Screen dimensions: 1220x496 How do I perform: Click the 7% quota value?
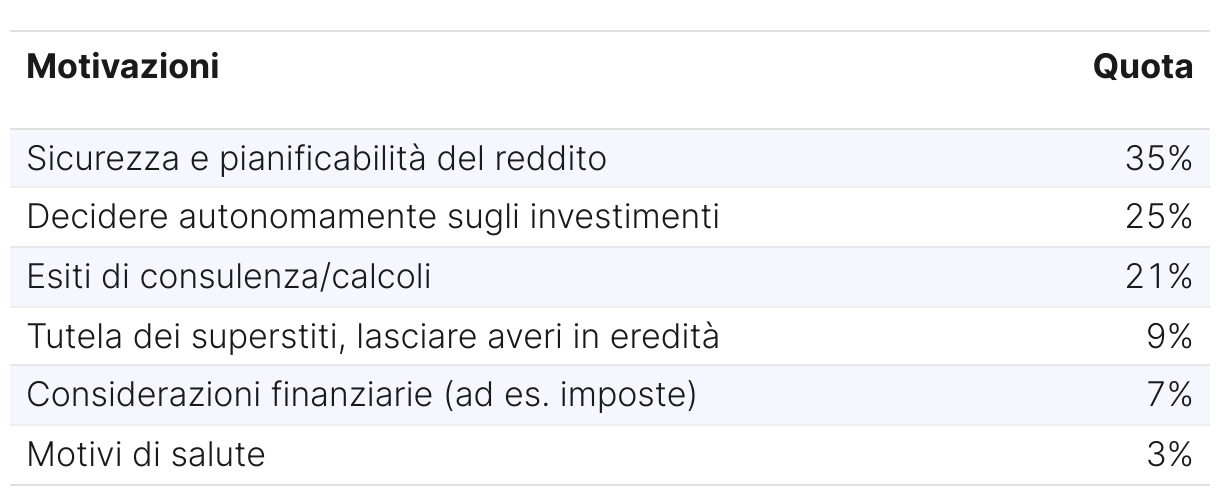[x=1171, y=396]
